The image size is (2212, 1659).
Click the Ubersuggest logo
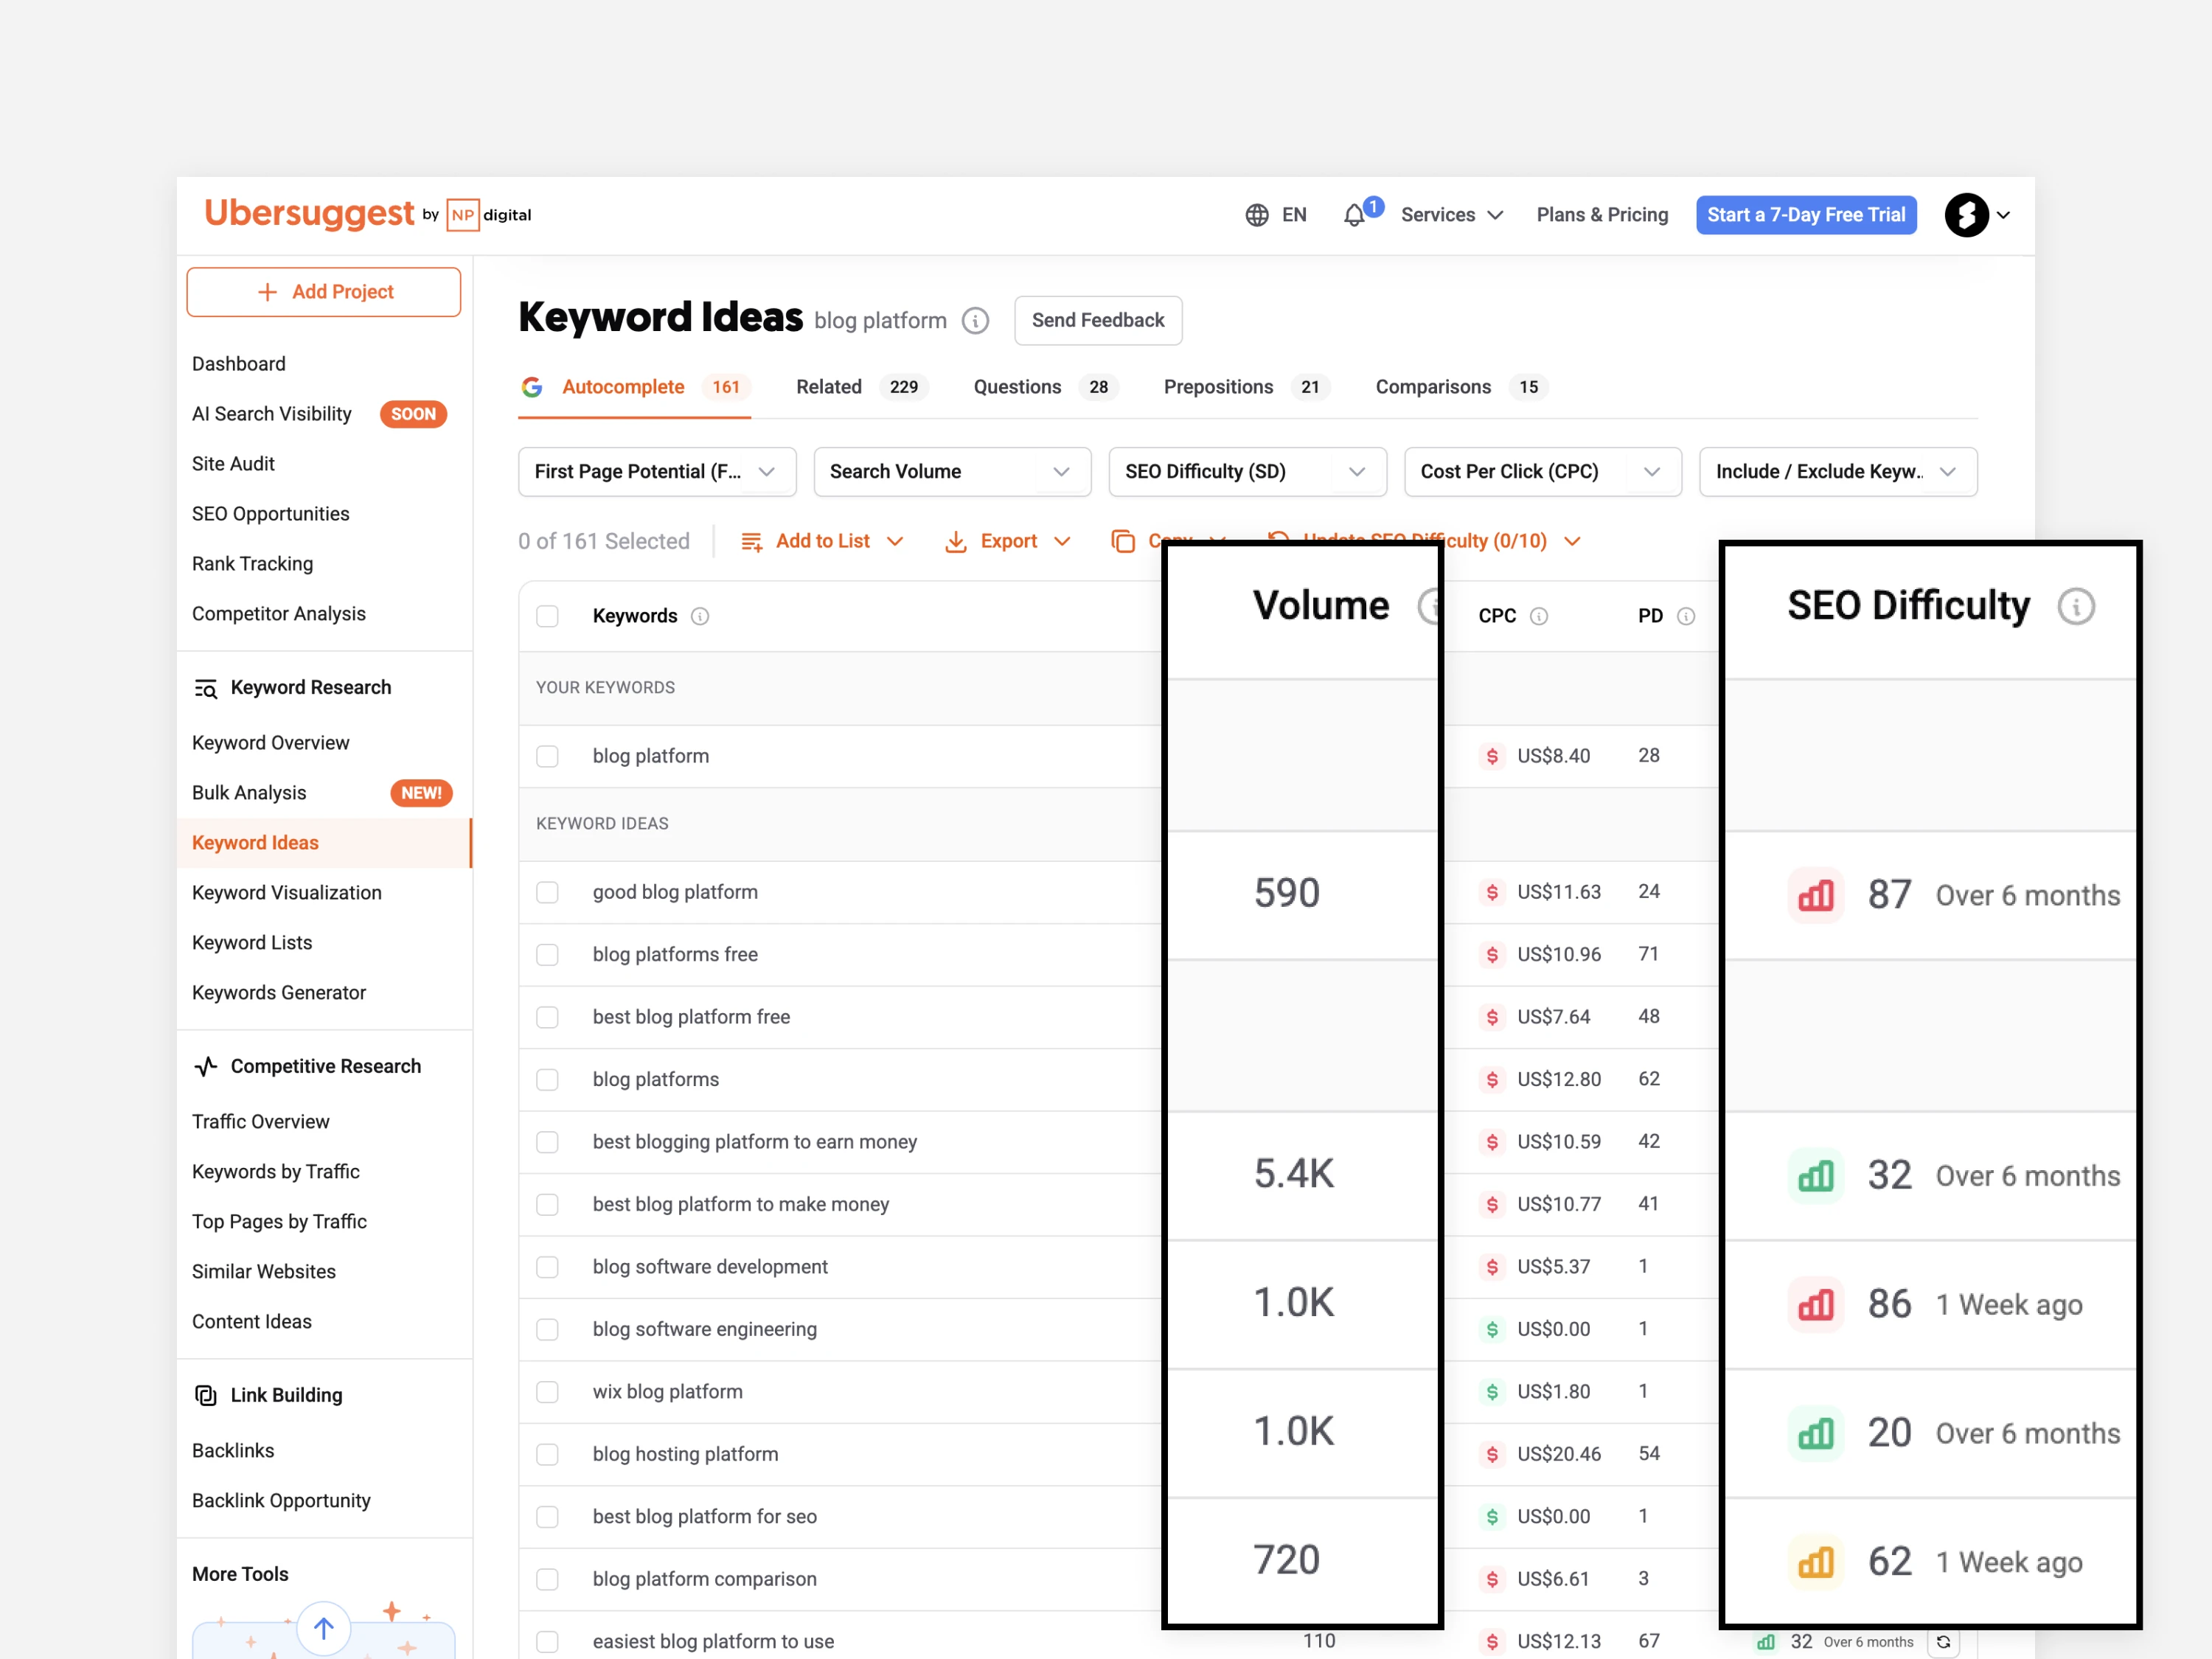tap(309, 213)
